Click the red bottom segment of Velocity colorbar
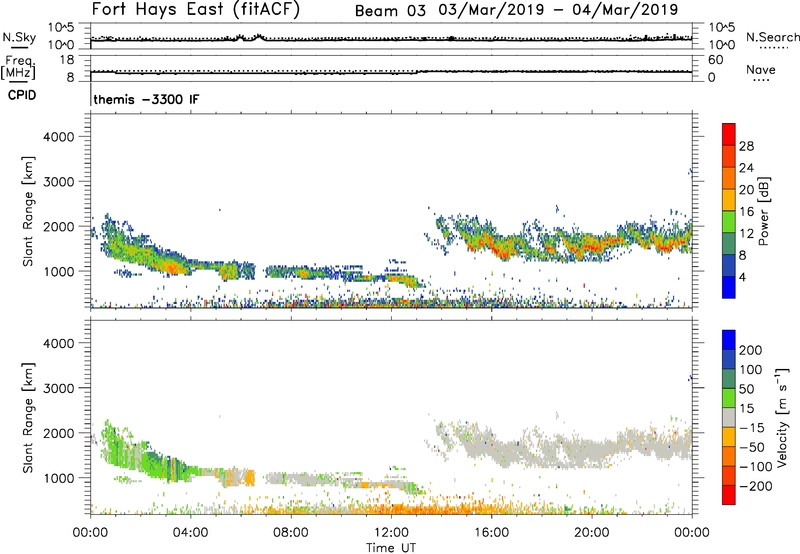This screenshot has height=554, width=800. click(x=729, y=495)
